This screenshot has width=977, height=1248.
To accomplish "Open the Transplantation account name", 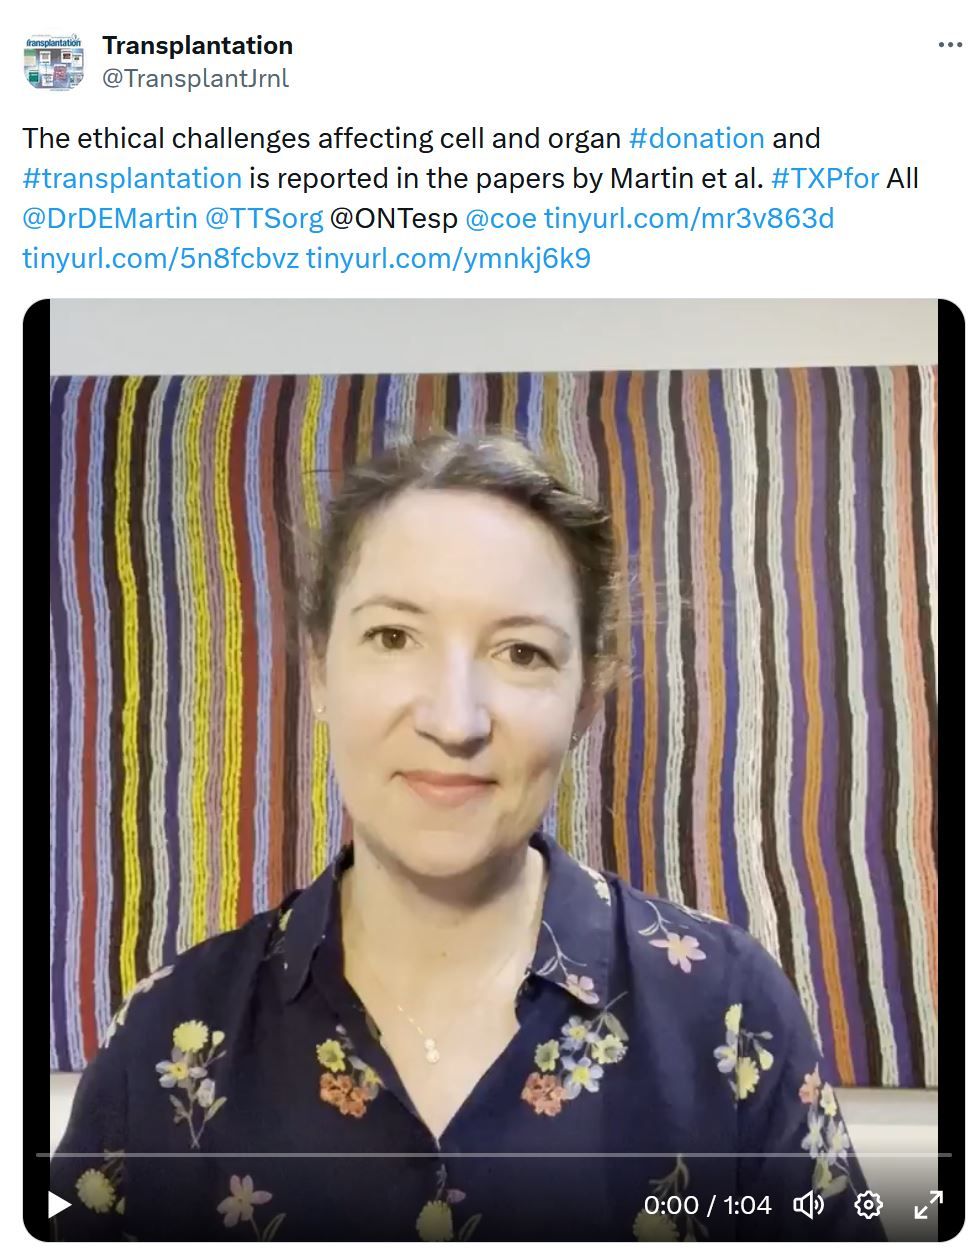I will [x=197, y=45].
